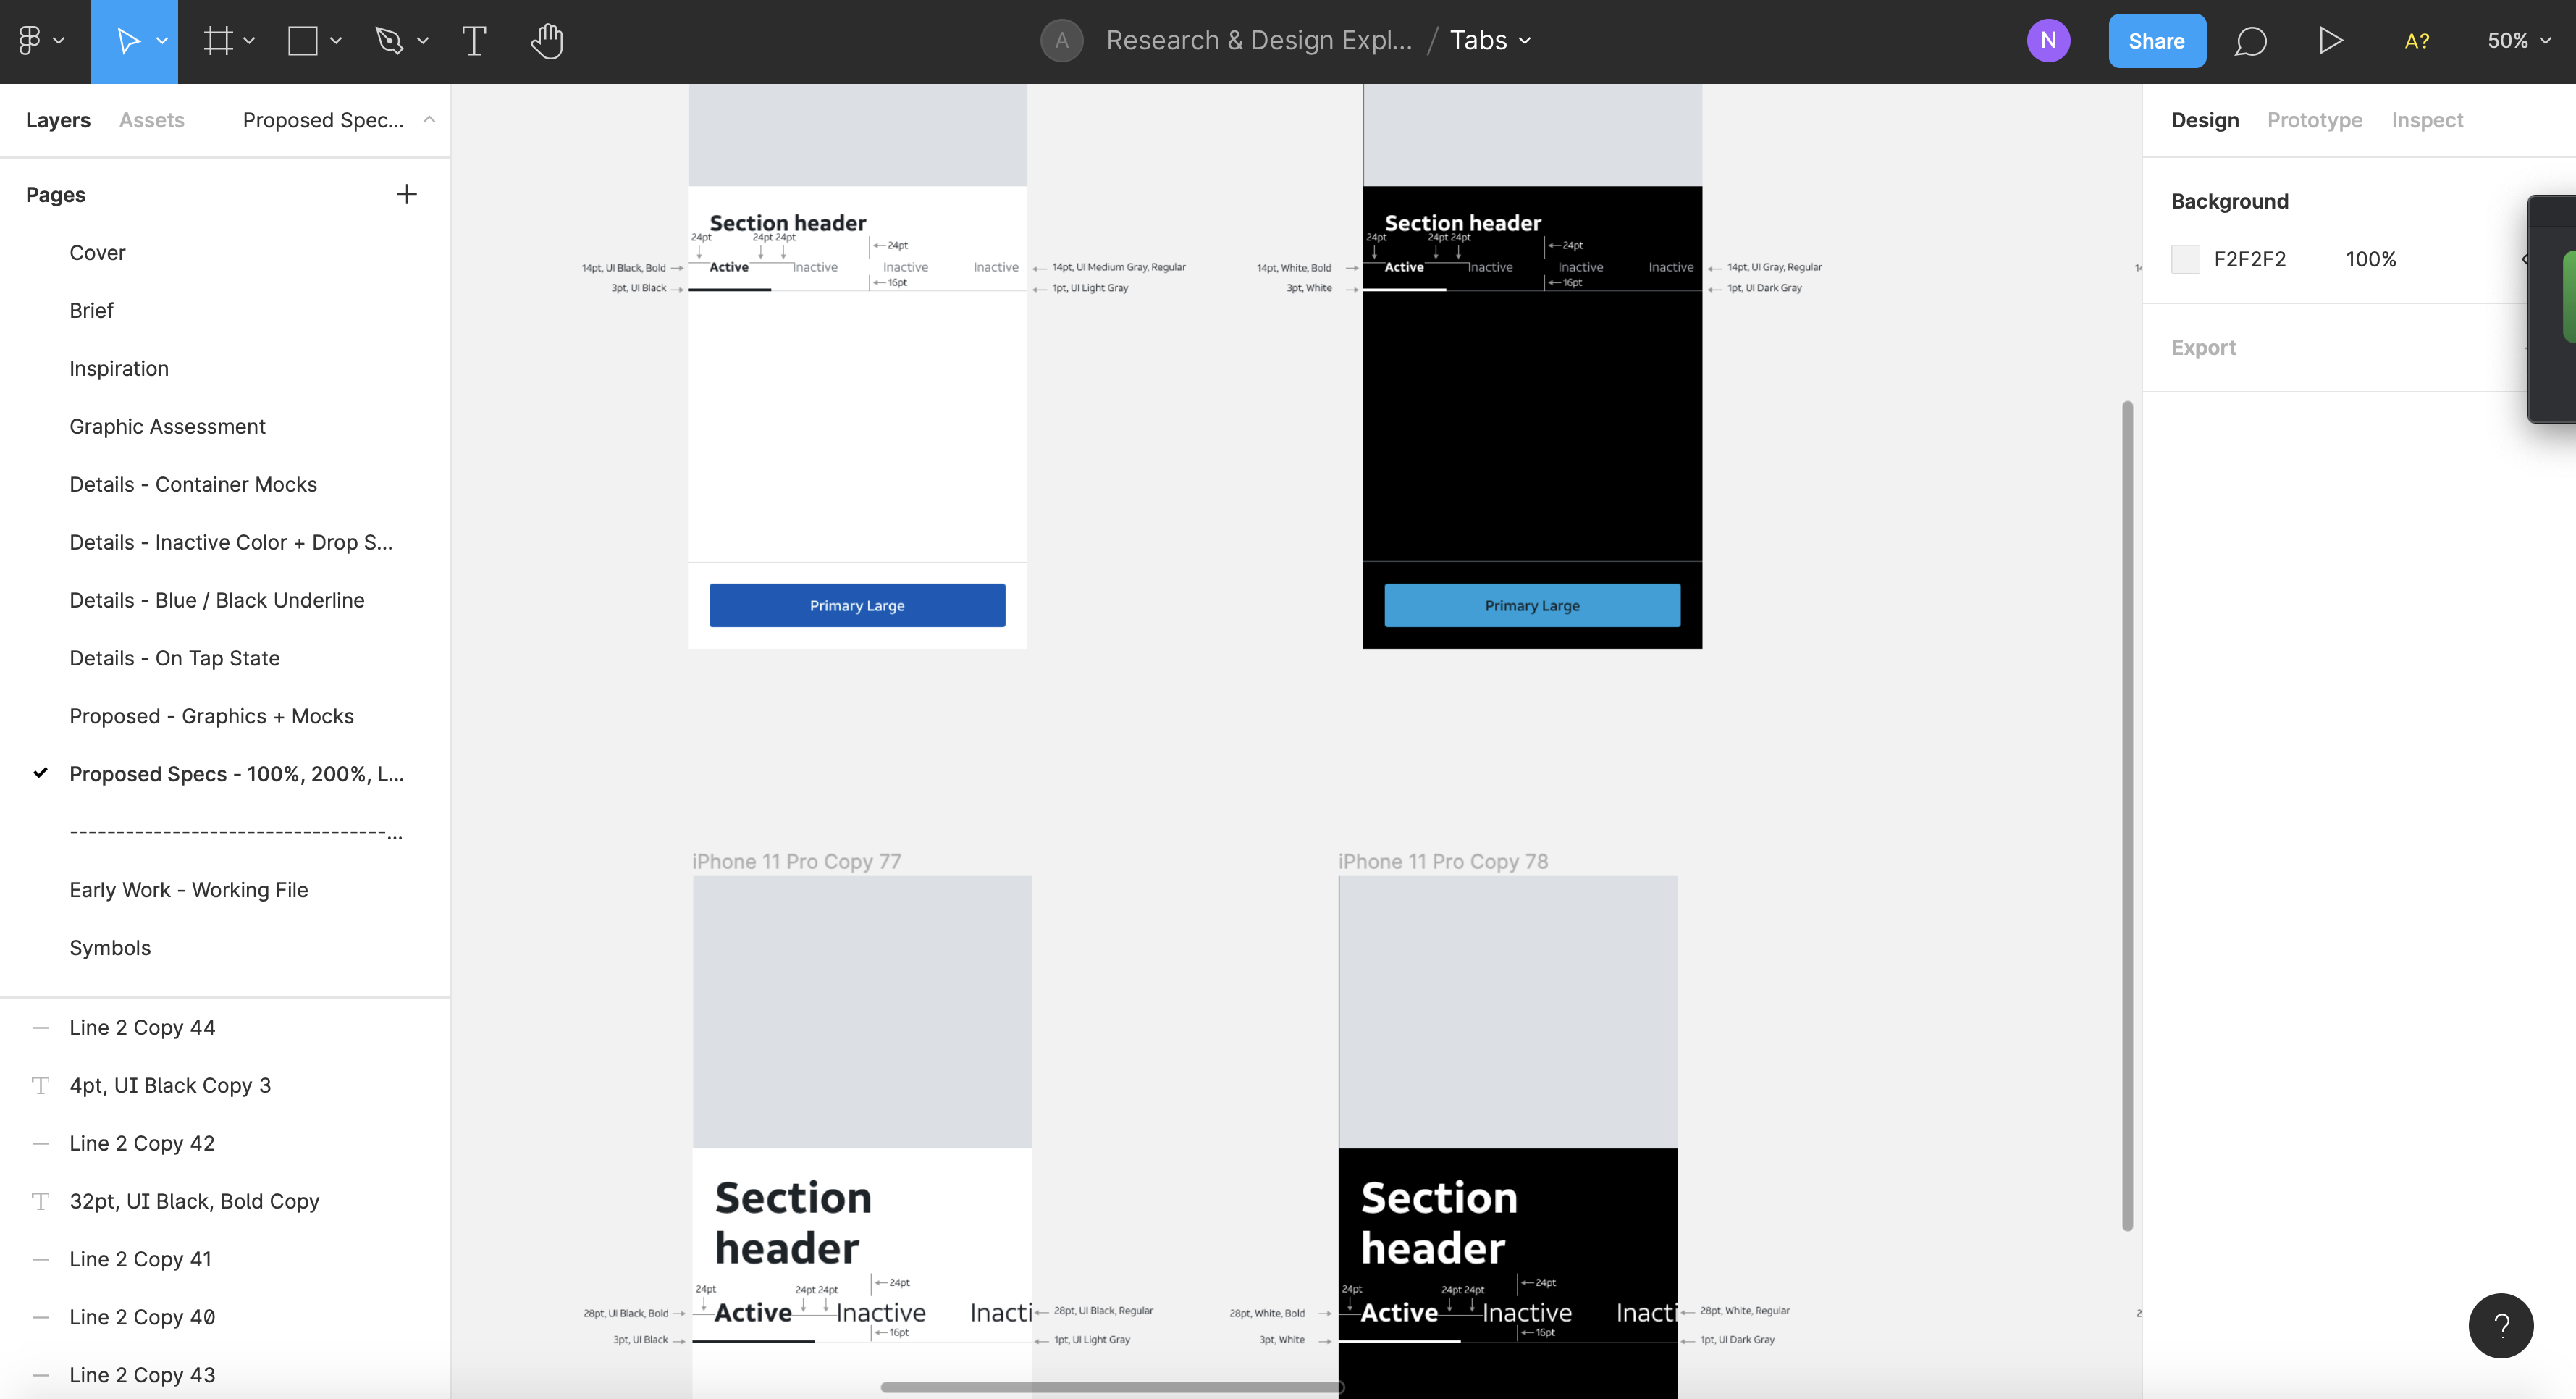Open the help question mark button
Image resolution: width=2576 pixels, height=1399 pixels.
tap(2500, 1325)
